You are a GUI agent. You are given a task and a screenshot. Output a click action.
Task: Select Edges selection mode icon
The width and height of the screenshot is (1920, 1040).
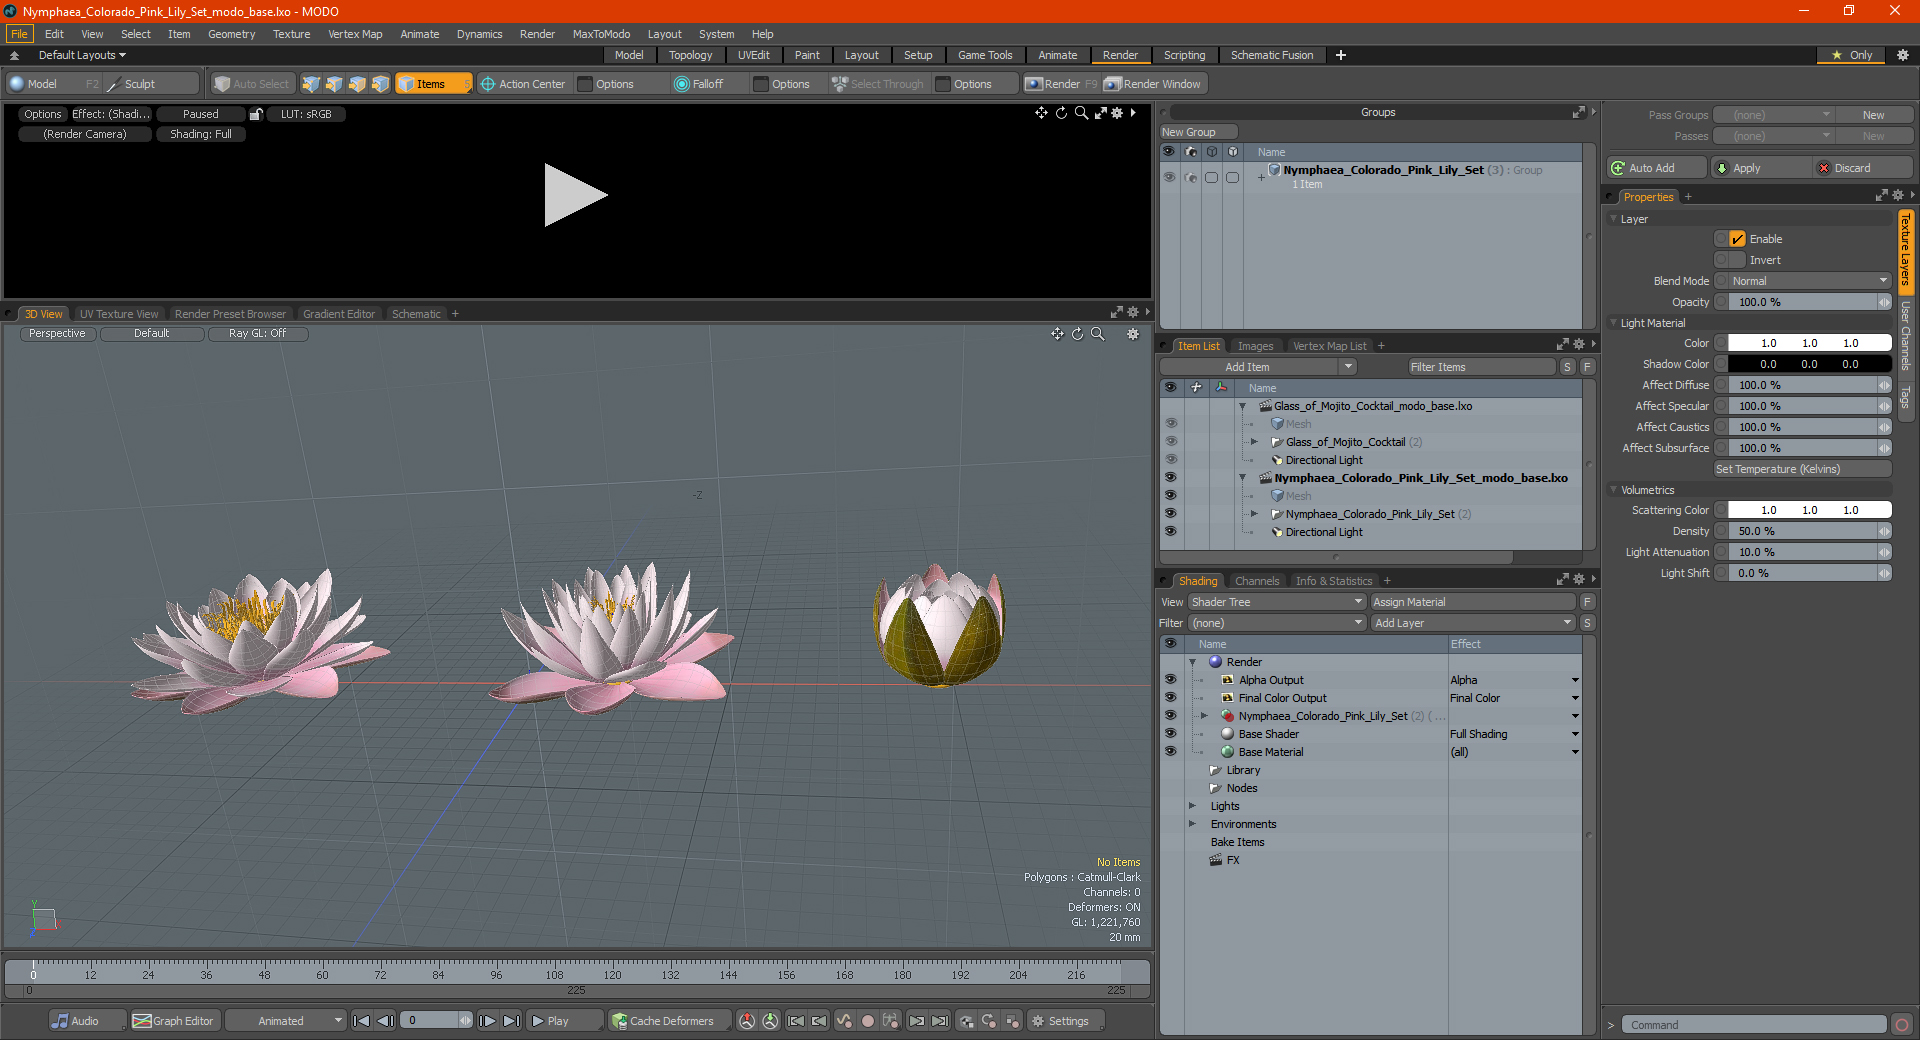(334, 84)
